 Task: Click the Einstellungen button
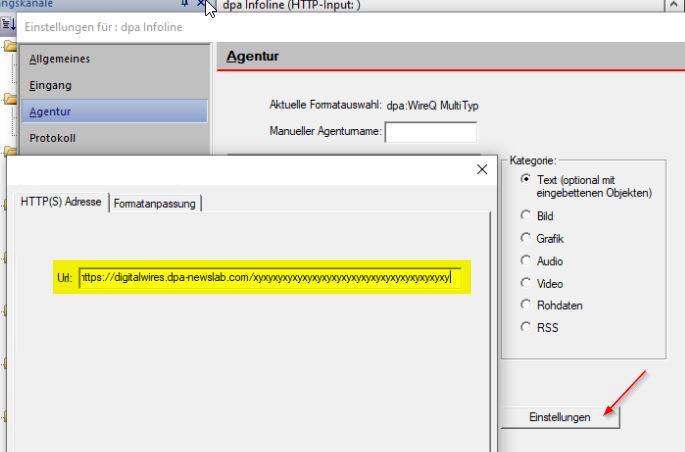(x=559, y=417)
